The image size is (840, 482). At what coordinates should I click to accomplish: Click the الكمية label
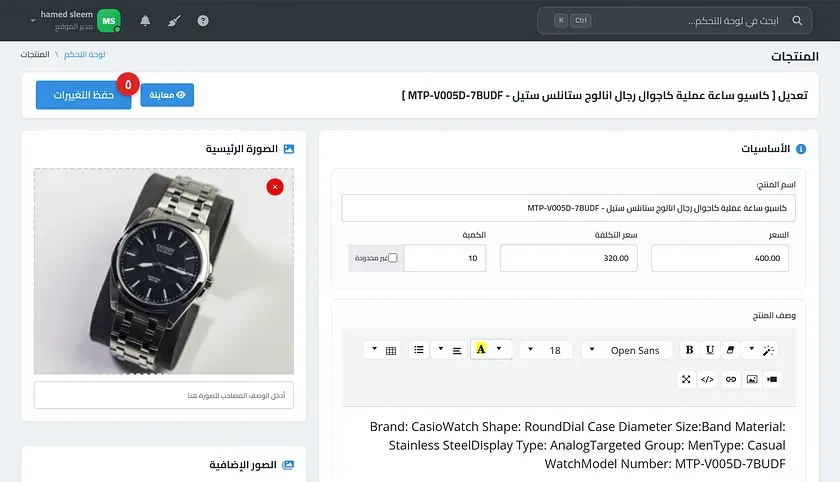click(474, 235)
